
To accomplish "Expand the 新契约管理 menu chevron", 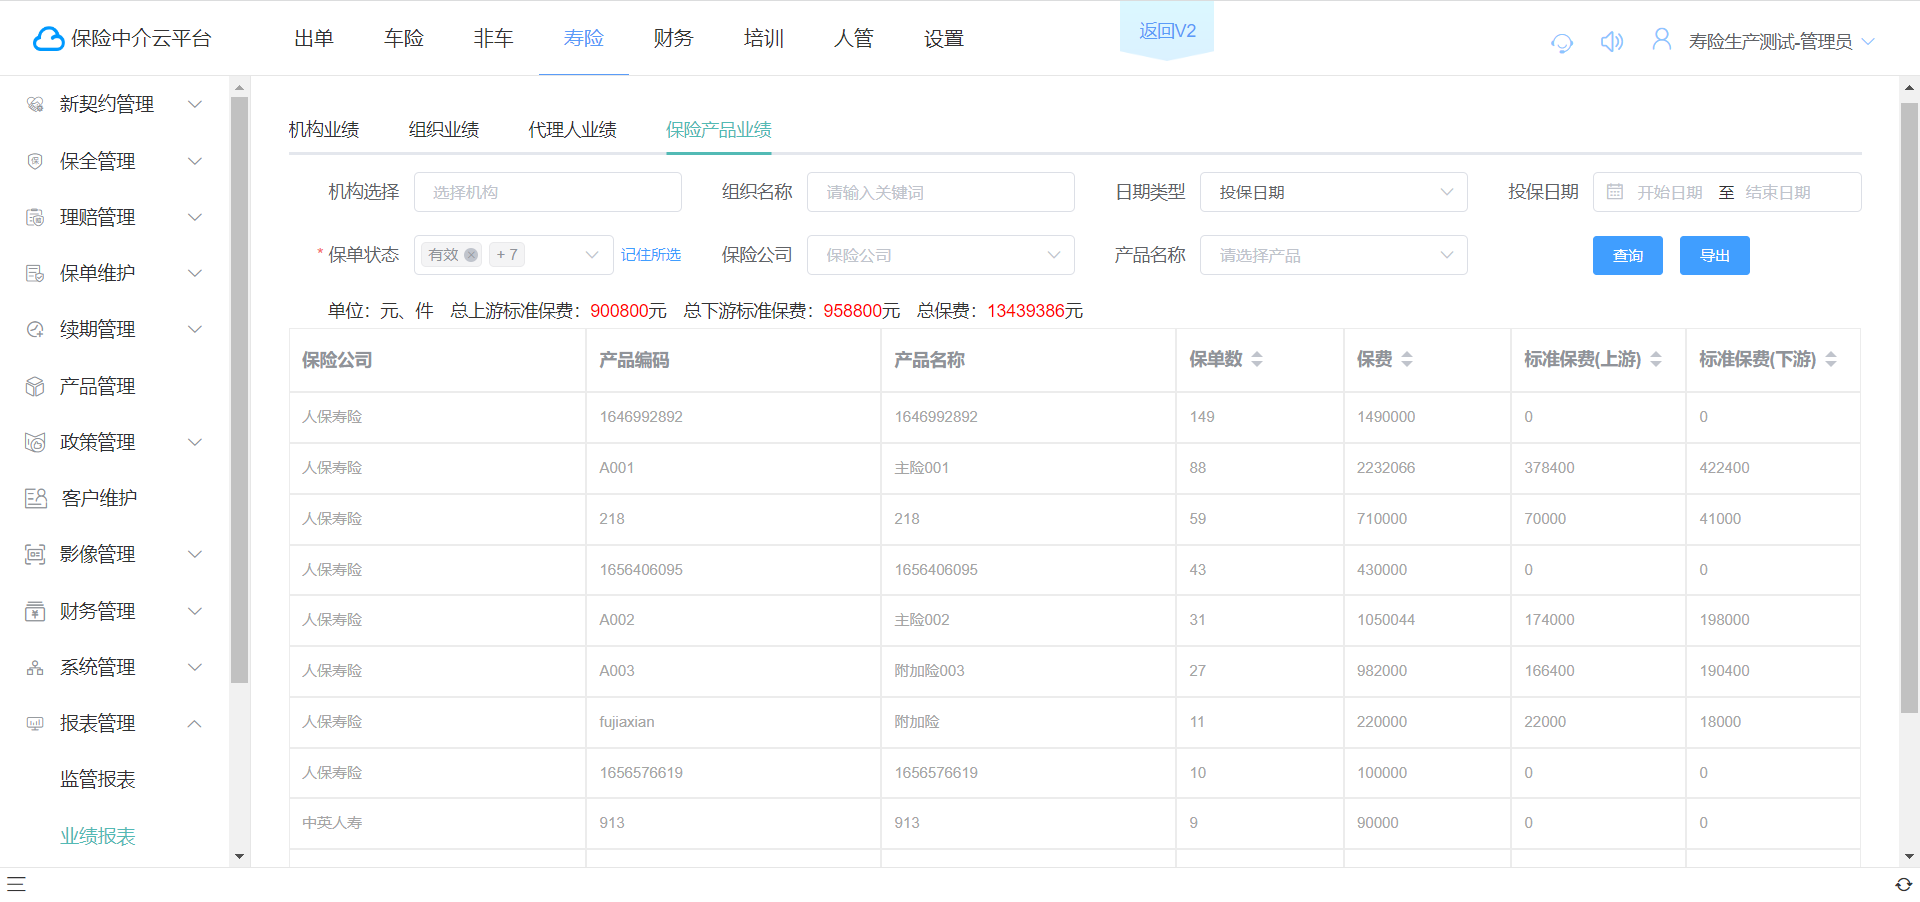I will [x=195, y=104].
